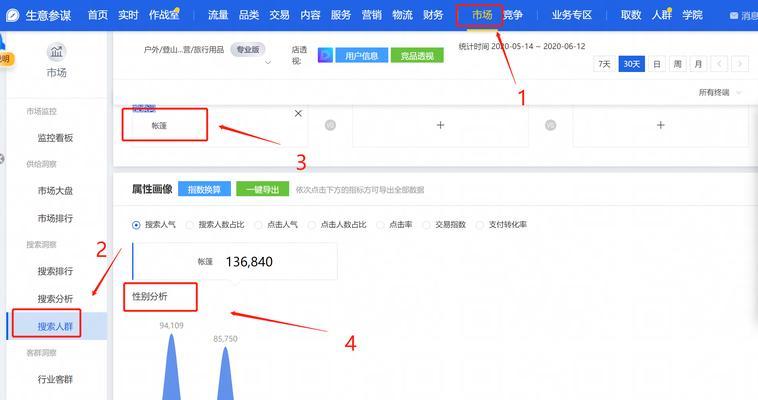Select 点击人气 radio button
Screen dimensions: 758x400
259,225
